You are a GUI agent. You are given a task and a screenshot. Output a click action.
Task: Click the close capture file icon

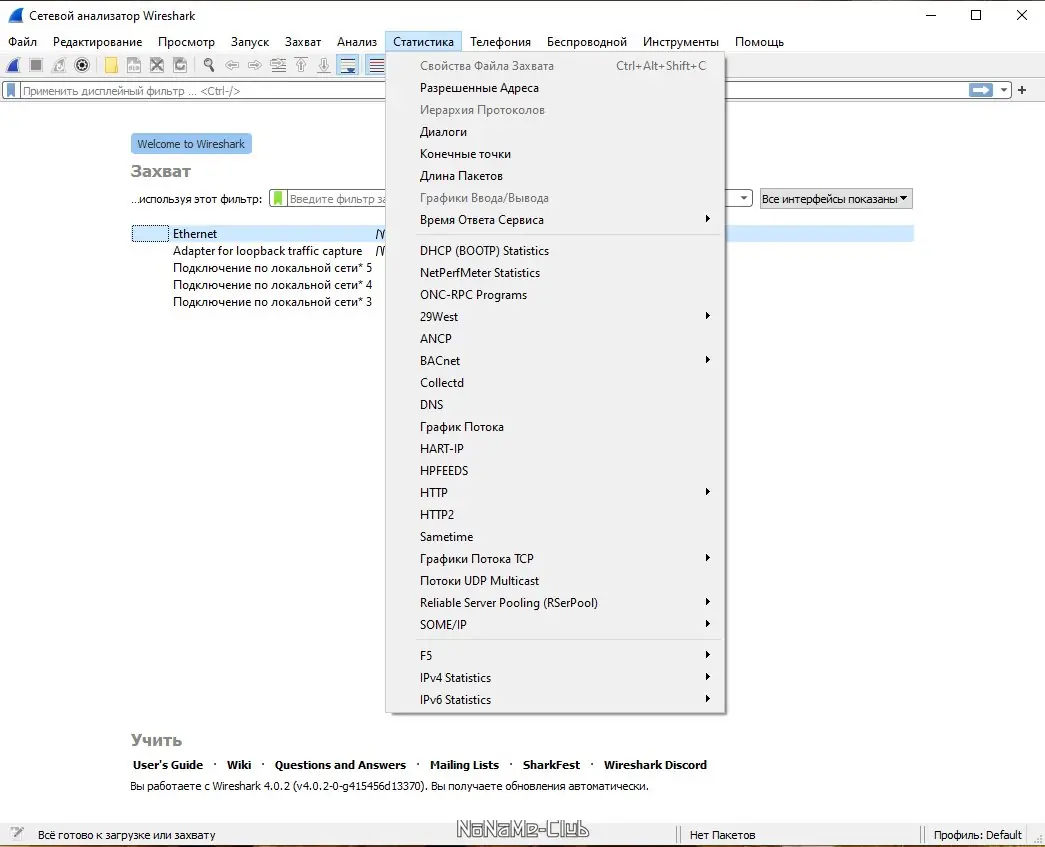click(157, 65)
